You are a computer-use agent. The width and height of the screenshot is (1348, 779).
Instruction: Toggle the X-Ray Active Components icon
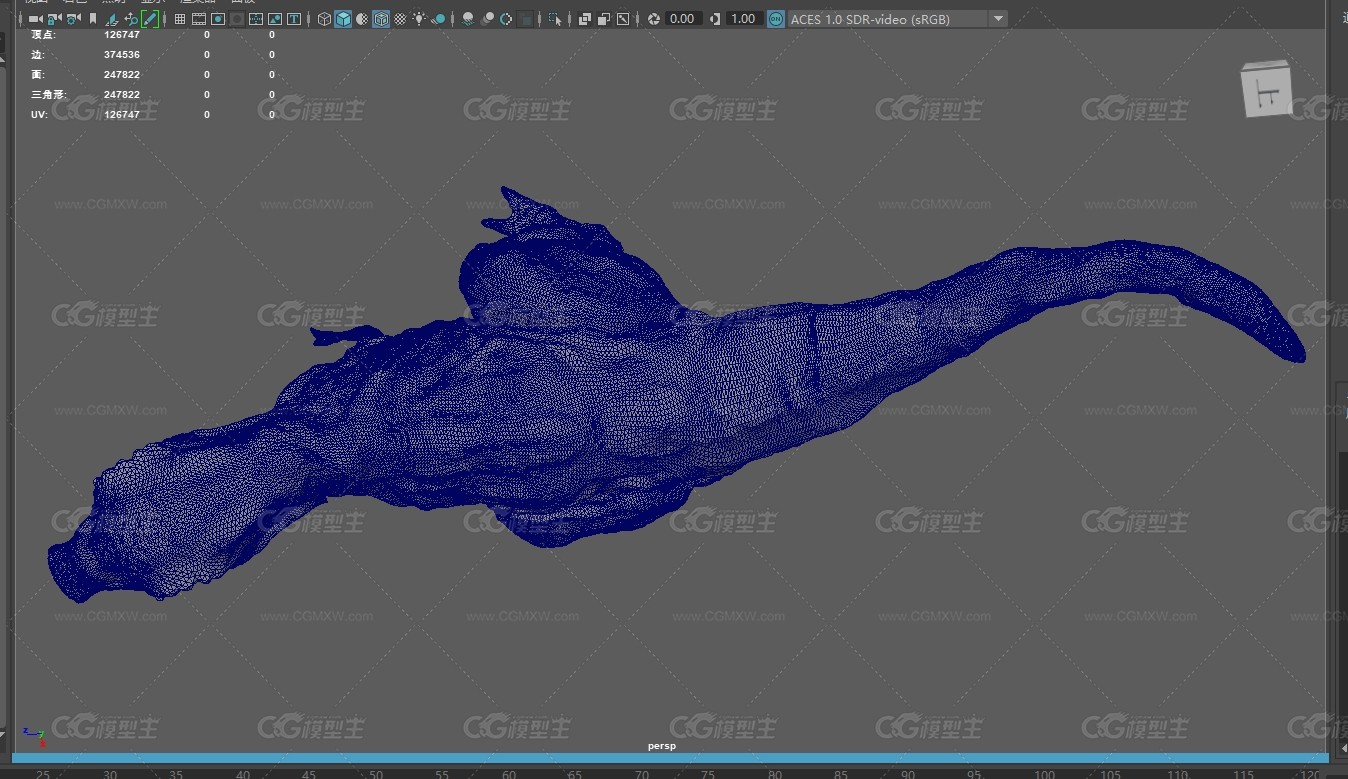click(604, 19)
